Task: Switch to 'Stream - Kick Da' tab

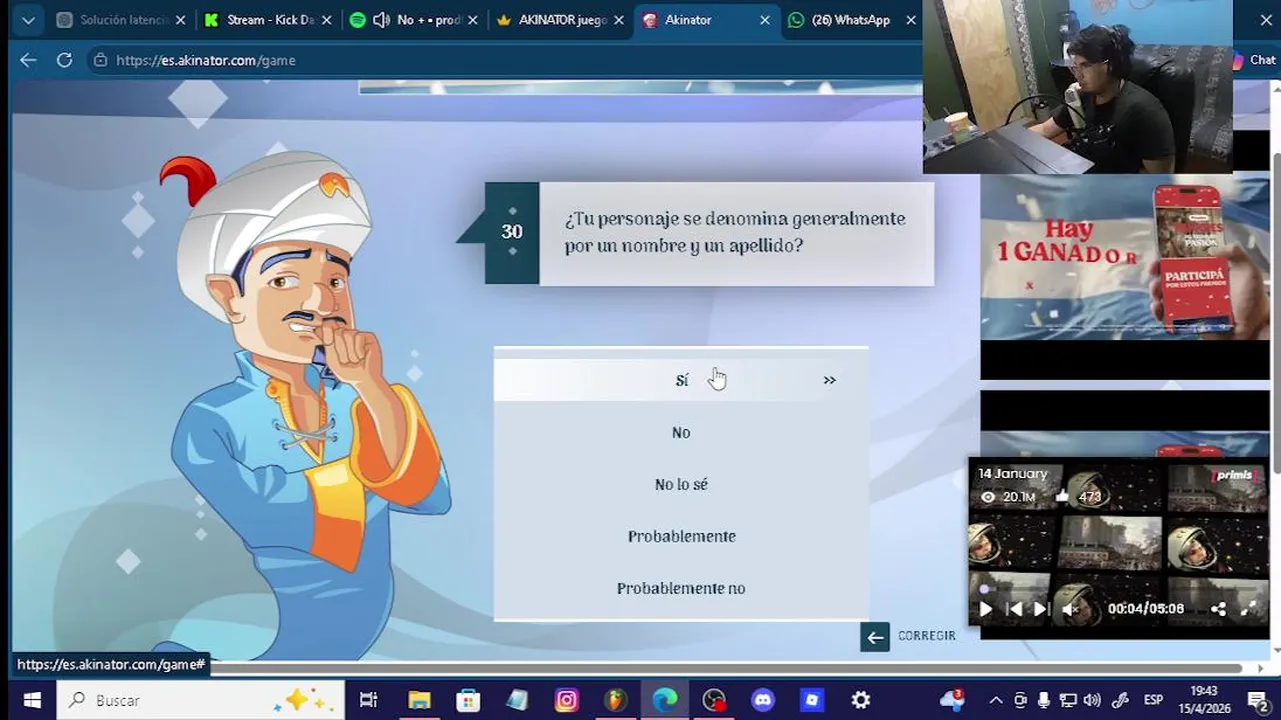Action: [x=267, y=20]
